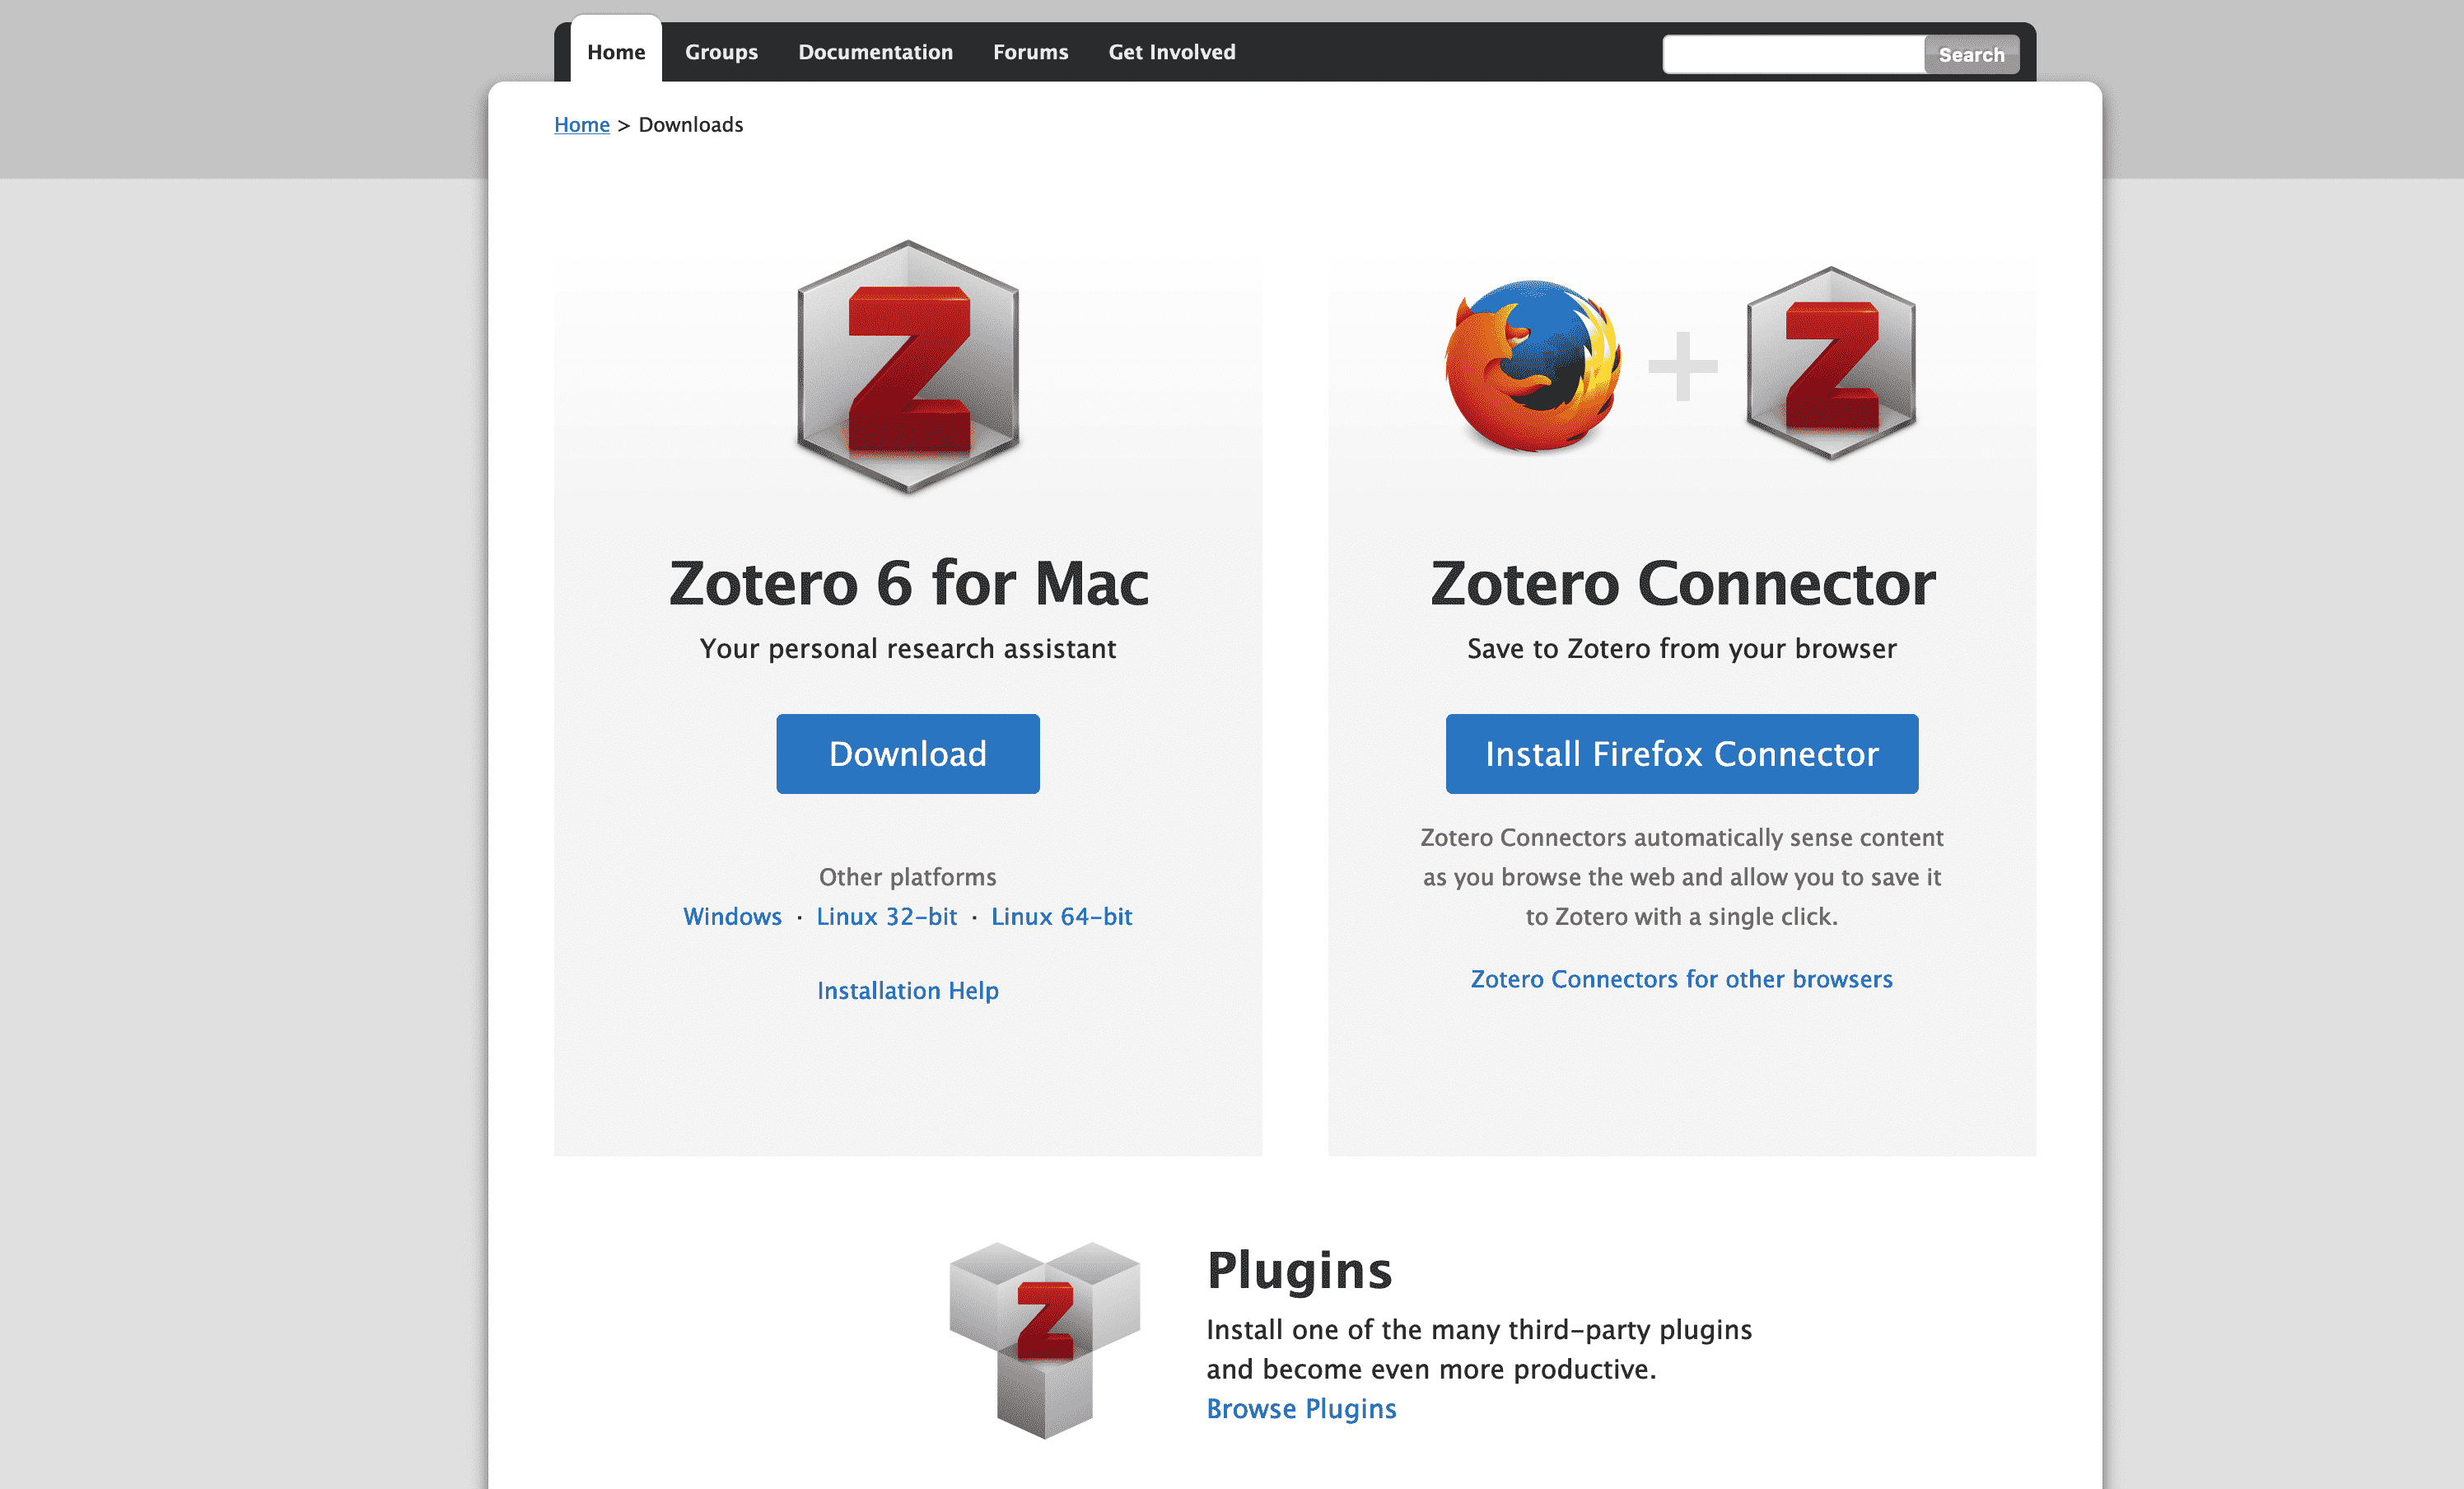This screenshot has width=2464, height=1489.
Task: Click the large Zotero 6 for Mac logo
Action: point(908,367)
